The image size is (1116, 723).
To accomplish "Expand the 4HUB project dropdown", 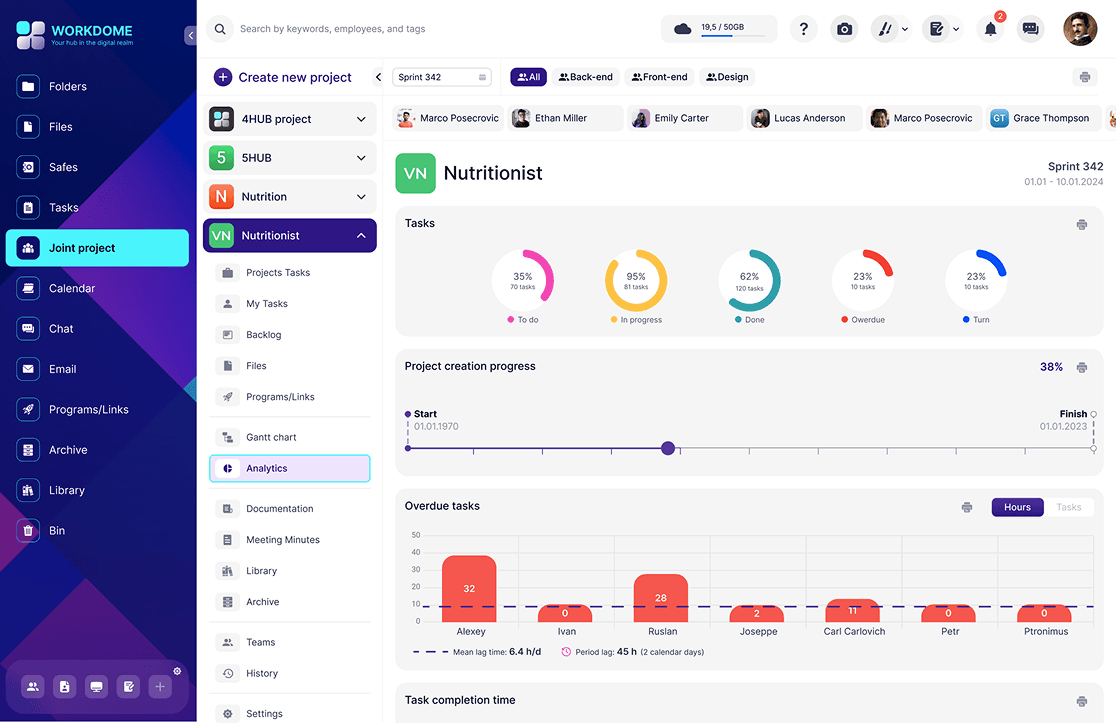I will point(361,119).
